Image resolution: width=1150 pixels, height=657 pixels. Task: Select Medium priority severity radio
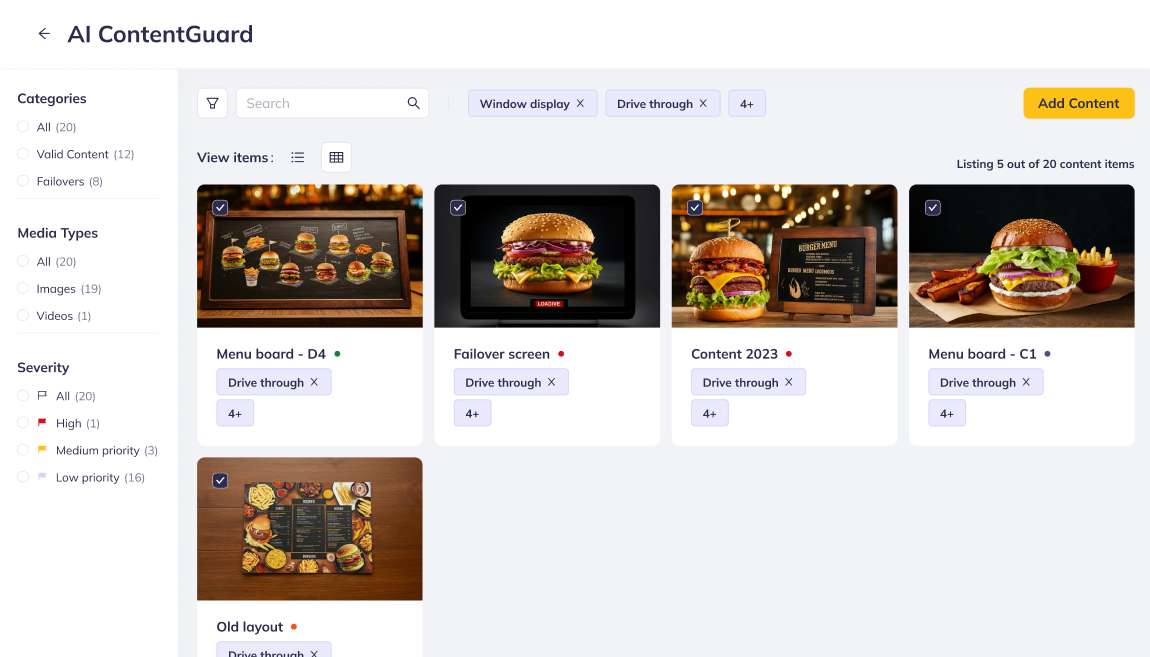pyautogui.click(x=23, y=449)
